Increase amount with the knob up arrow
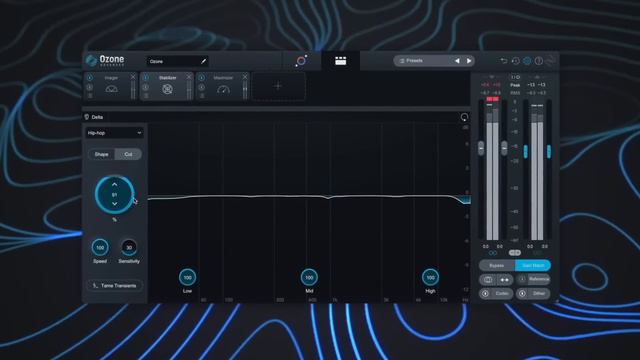The image size is (640, 360). point(115,184)
